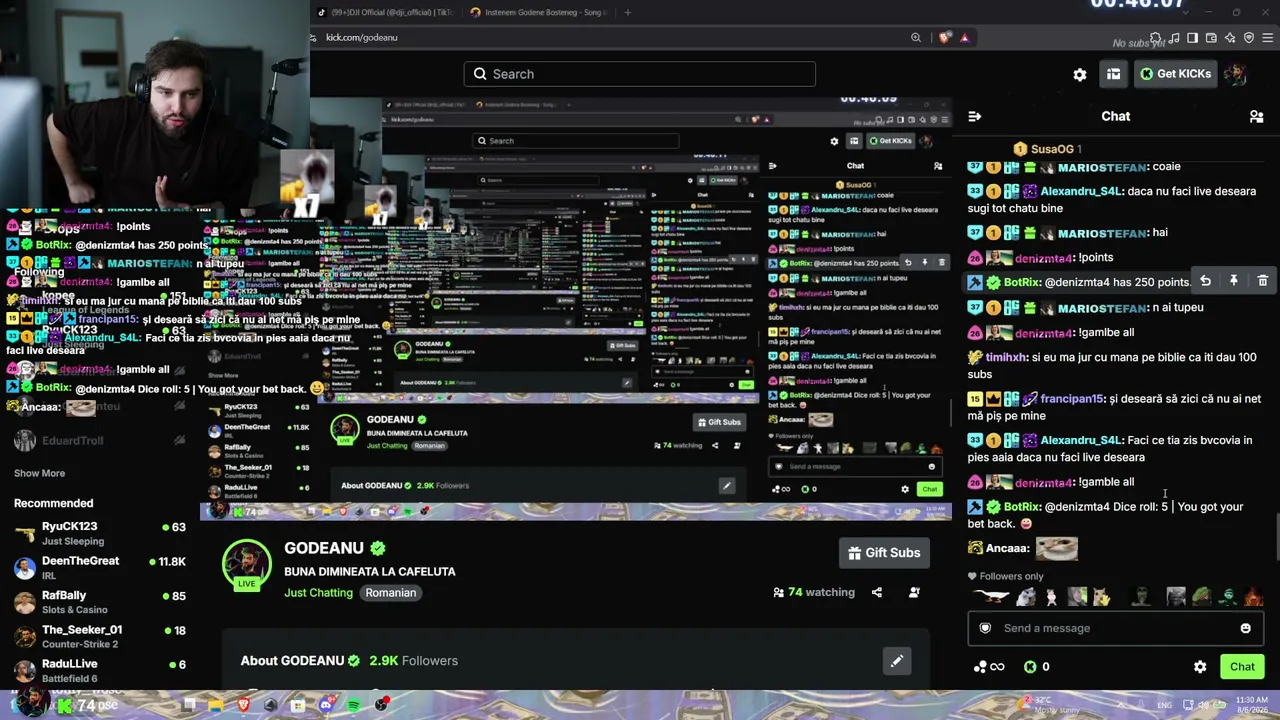Click the Gift Subs button
The height and width of the screenshot is (720, 1280).
tap(884, 553)
